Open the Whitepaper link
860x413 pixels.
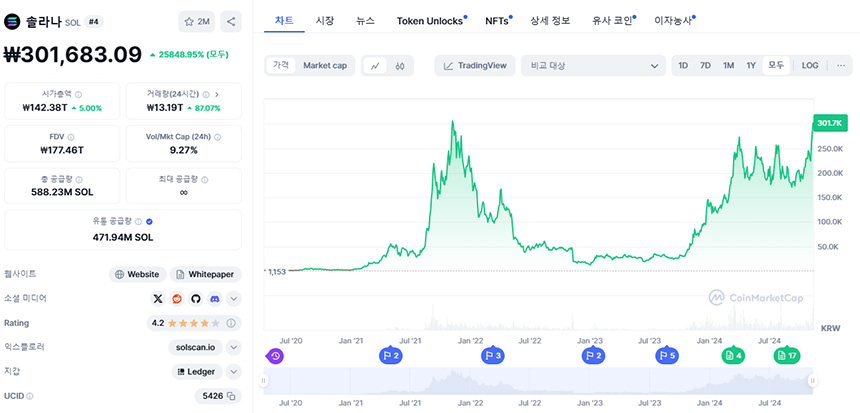206,274
